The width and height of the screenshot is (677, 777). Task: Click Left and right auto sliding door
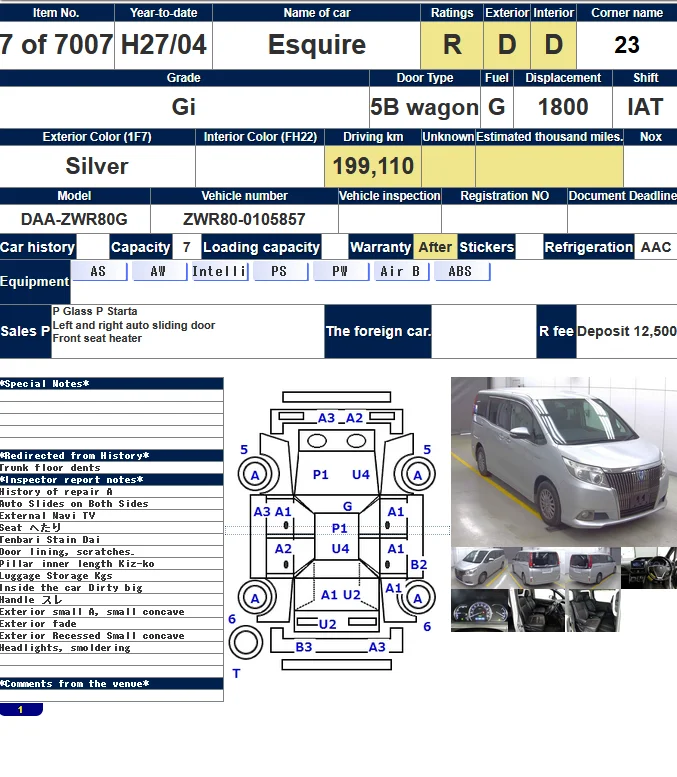134,325
